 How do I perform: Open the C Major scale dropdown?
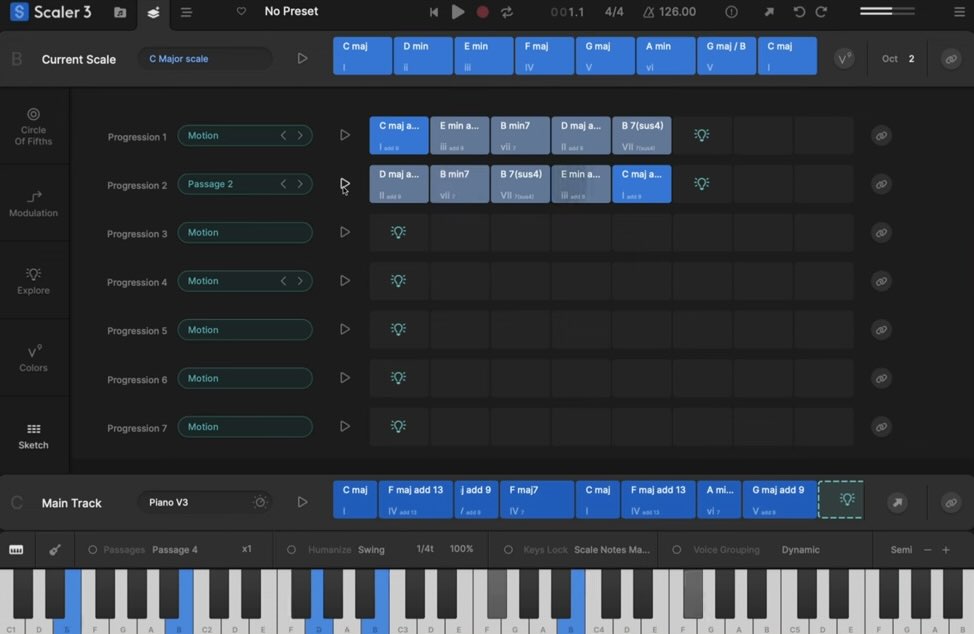(204, 59)
